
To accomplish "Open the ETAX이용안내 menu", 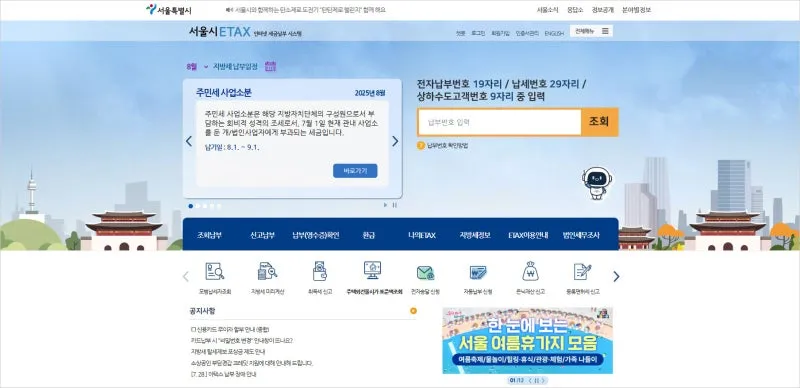I will point(528,235).
